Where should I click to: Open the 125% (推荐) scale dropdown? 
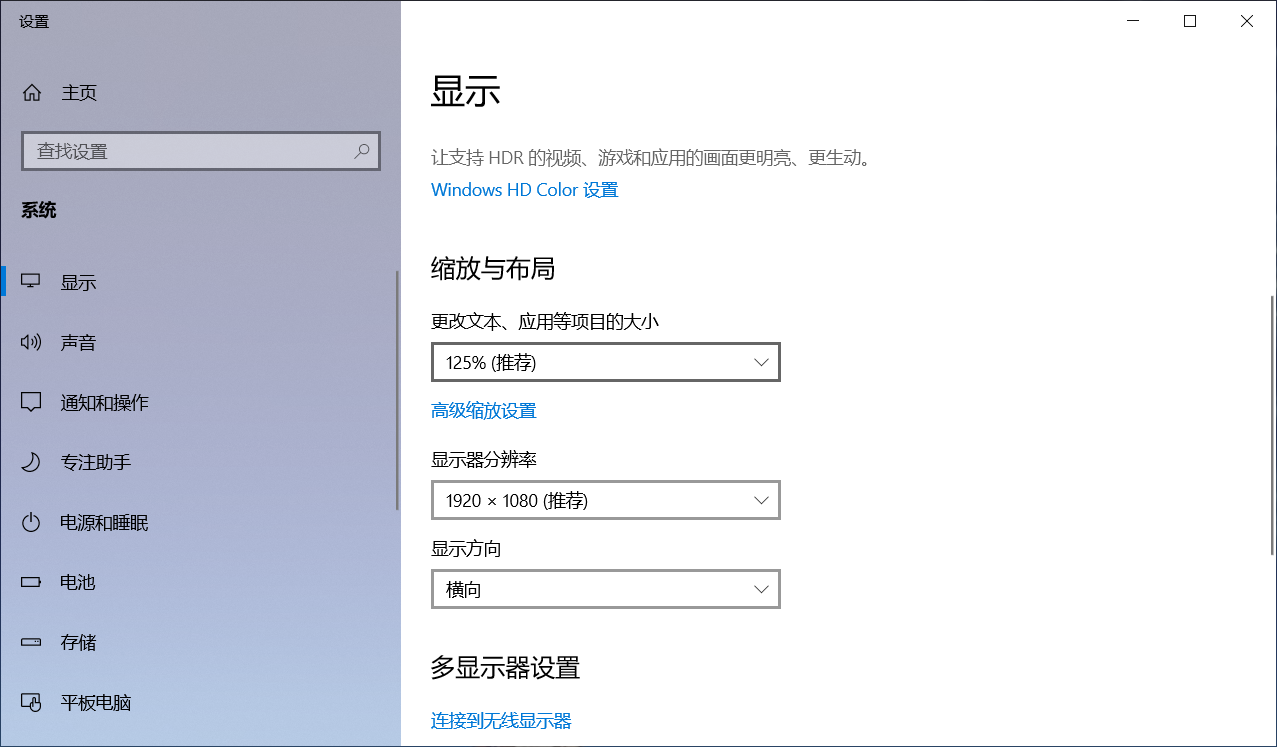click(x=605, y=362)
